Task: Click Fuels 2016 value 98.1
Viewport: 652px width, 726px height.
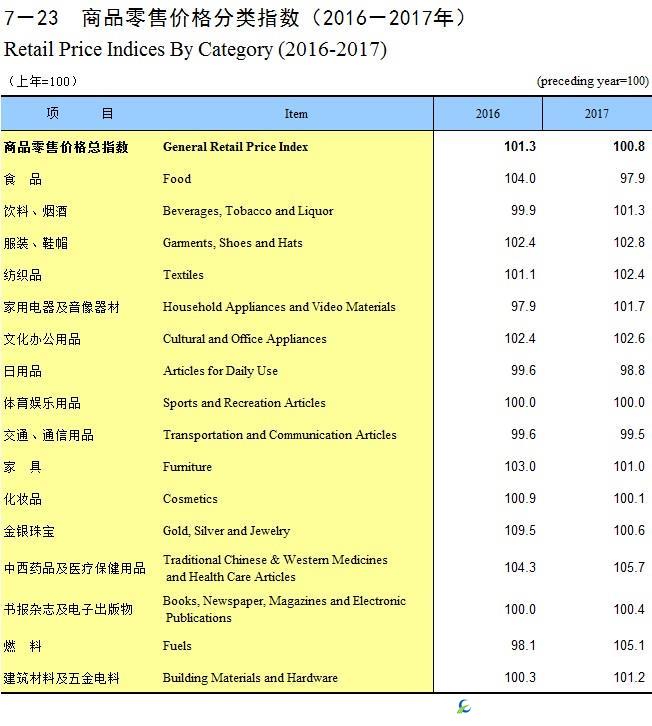Action: [x=523, y=645]
